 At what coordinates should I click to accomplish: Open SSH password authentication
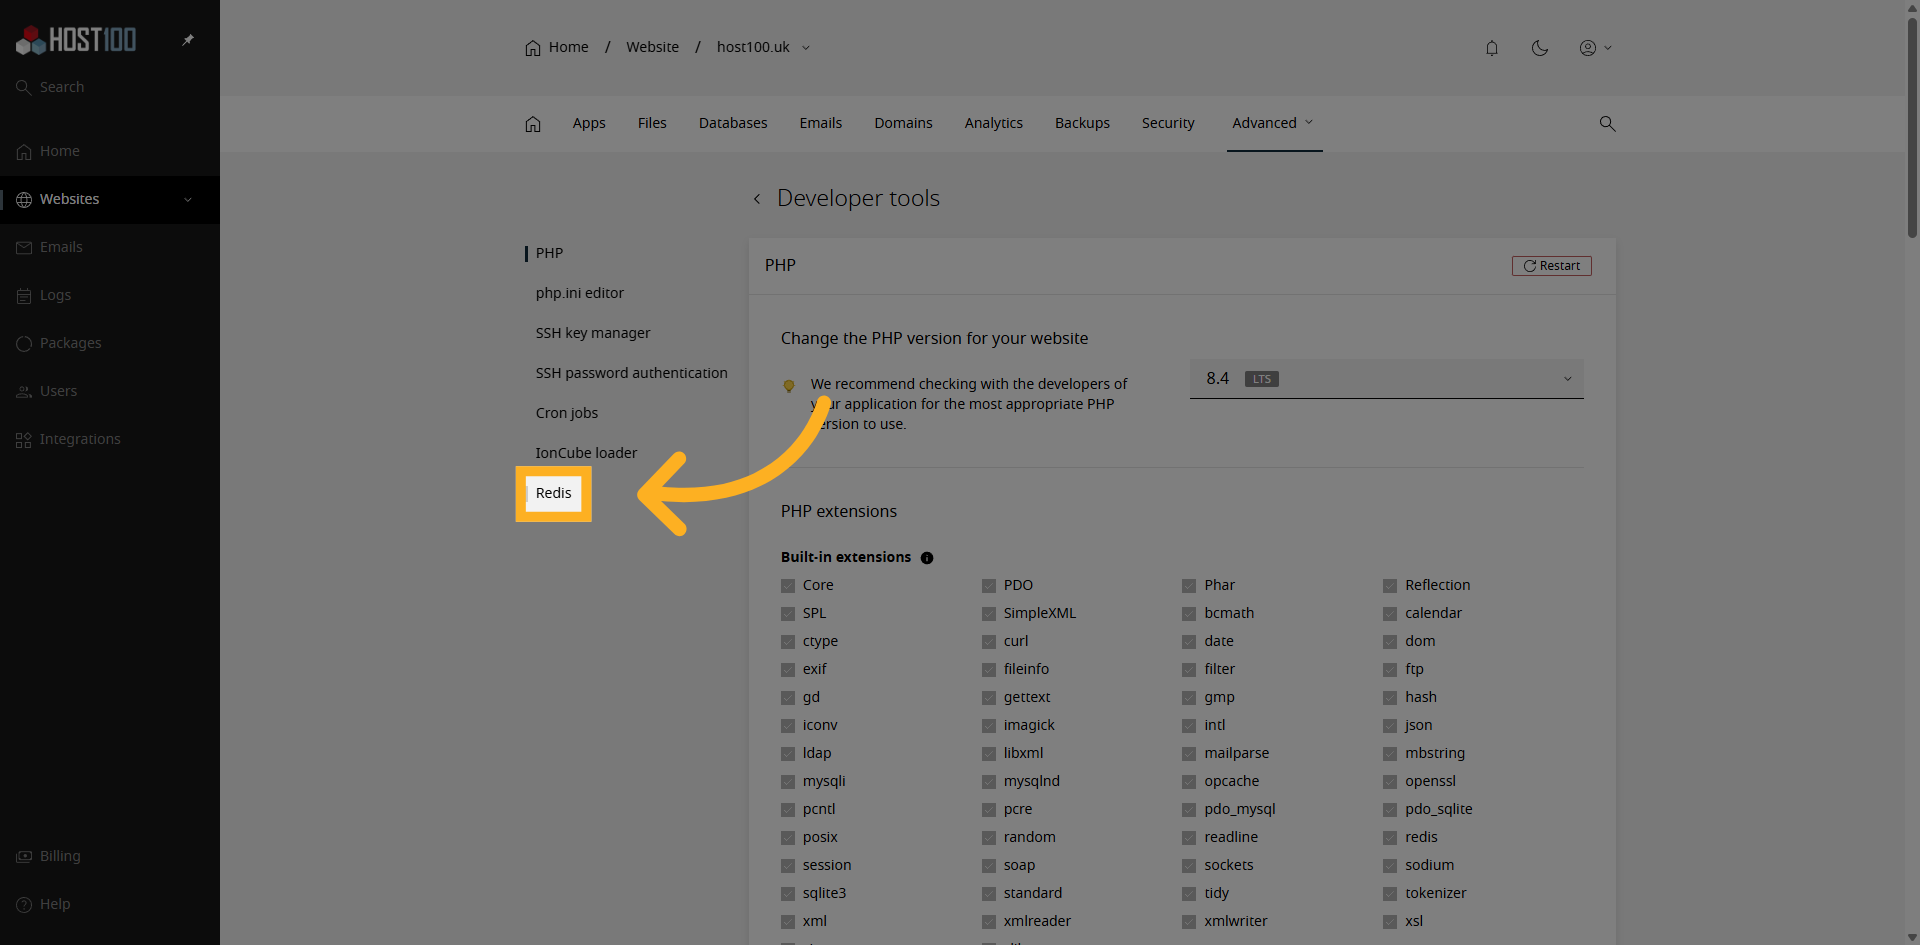point(631,373)
